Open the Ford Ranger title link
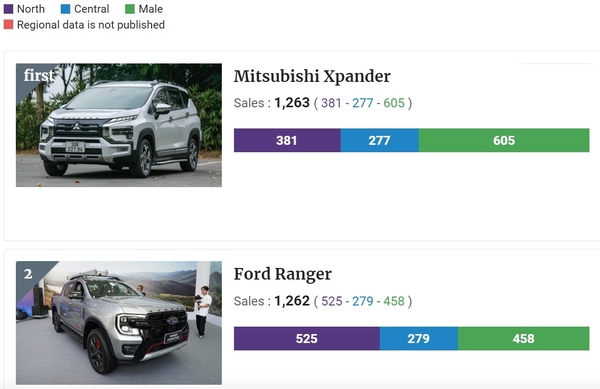600x389 pixels. (282, 274)
